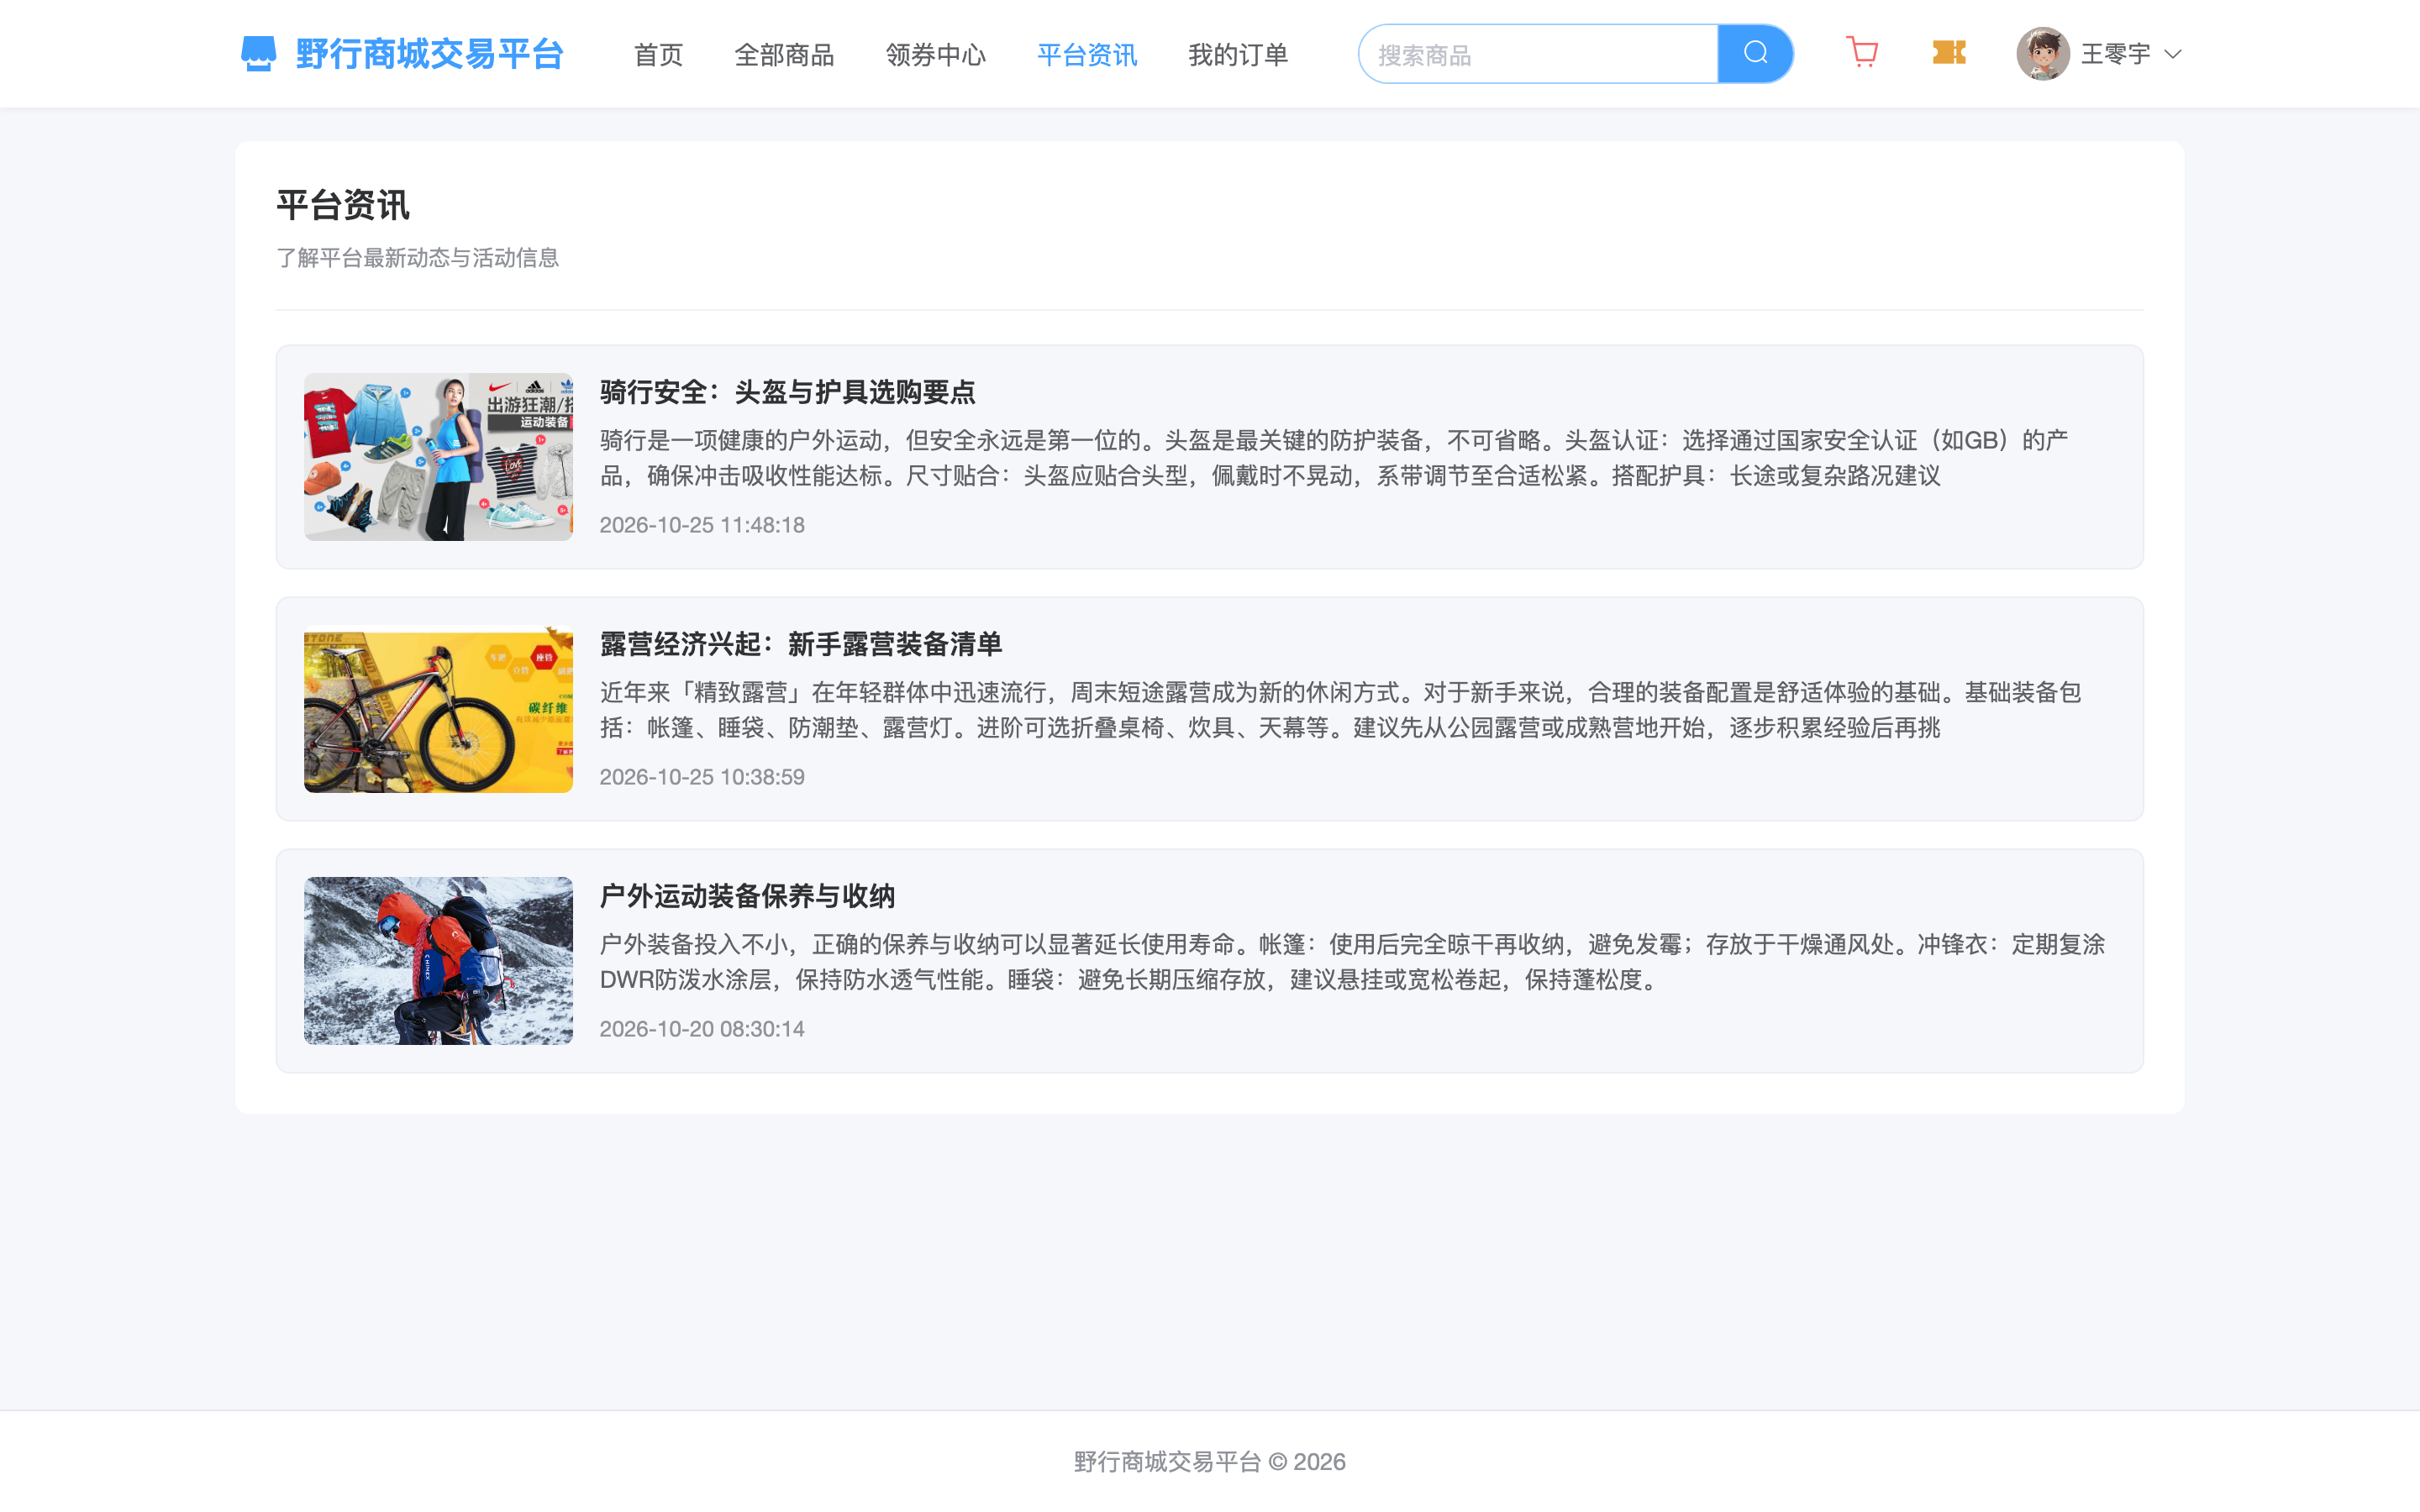The width and height of the screenshot is (2420, 1512).
Task: Expand the account dropdown chevron
Action: click(2172, 54)
